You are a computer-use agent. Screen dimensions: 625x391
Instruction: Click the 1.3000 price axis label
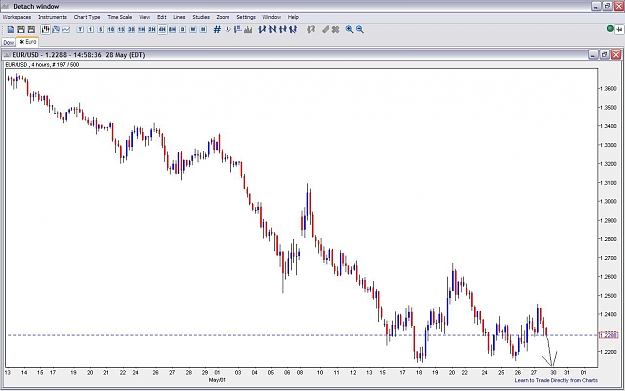[x=609, y=201]
